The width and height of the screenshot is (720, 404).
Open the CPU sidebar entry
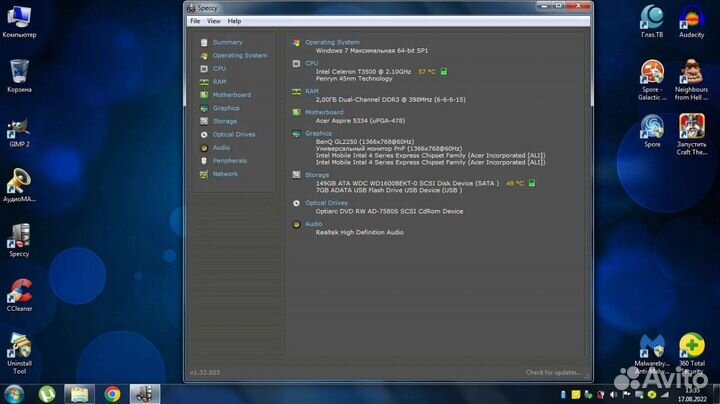pyautogui.click(x=219, y=69)
